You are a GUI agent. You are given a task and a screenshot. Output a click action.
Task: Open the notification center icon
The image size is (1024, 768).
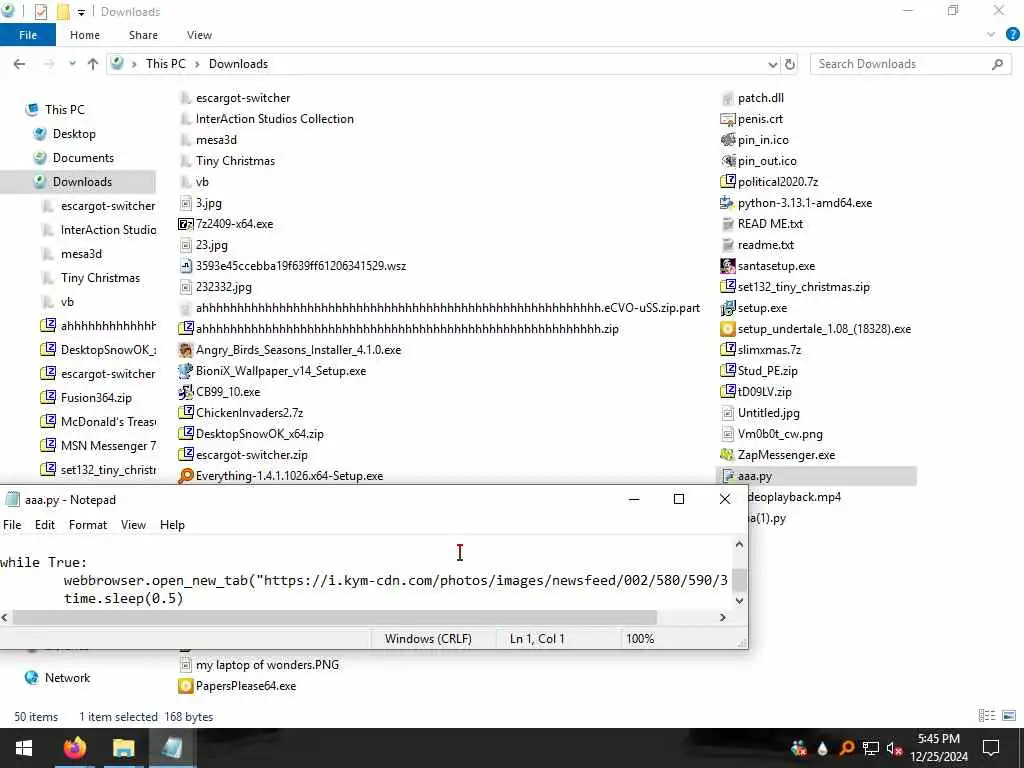[x=991, y=748]
